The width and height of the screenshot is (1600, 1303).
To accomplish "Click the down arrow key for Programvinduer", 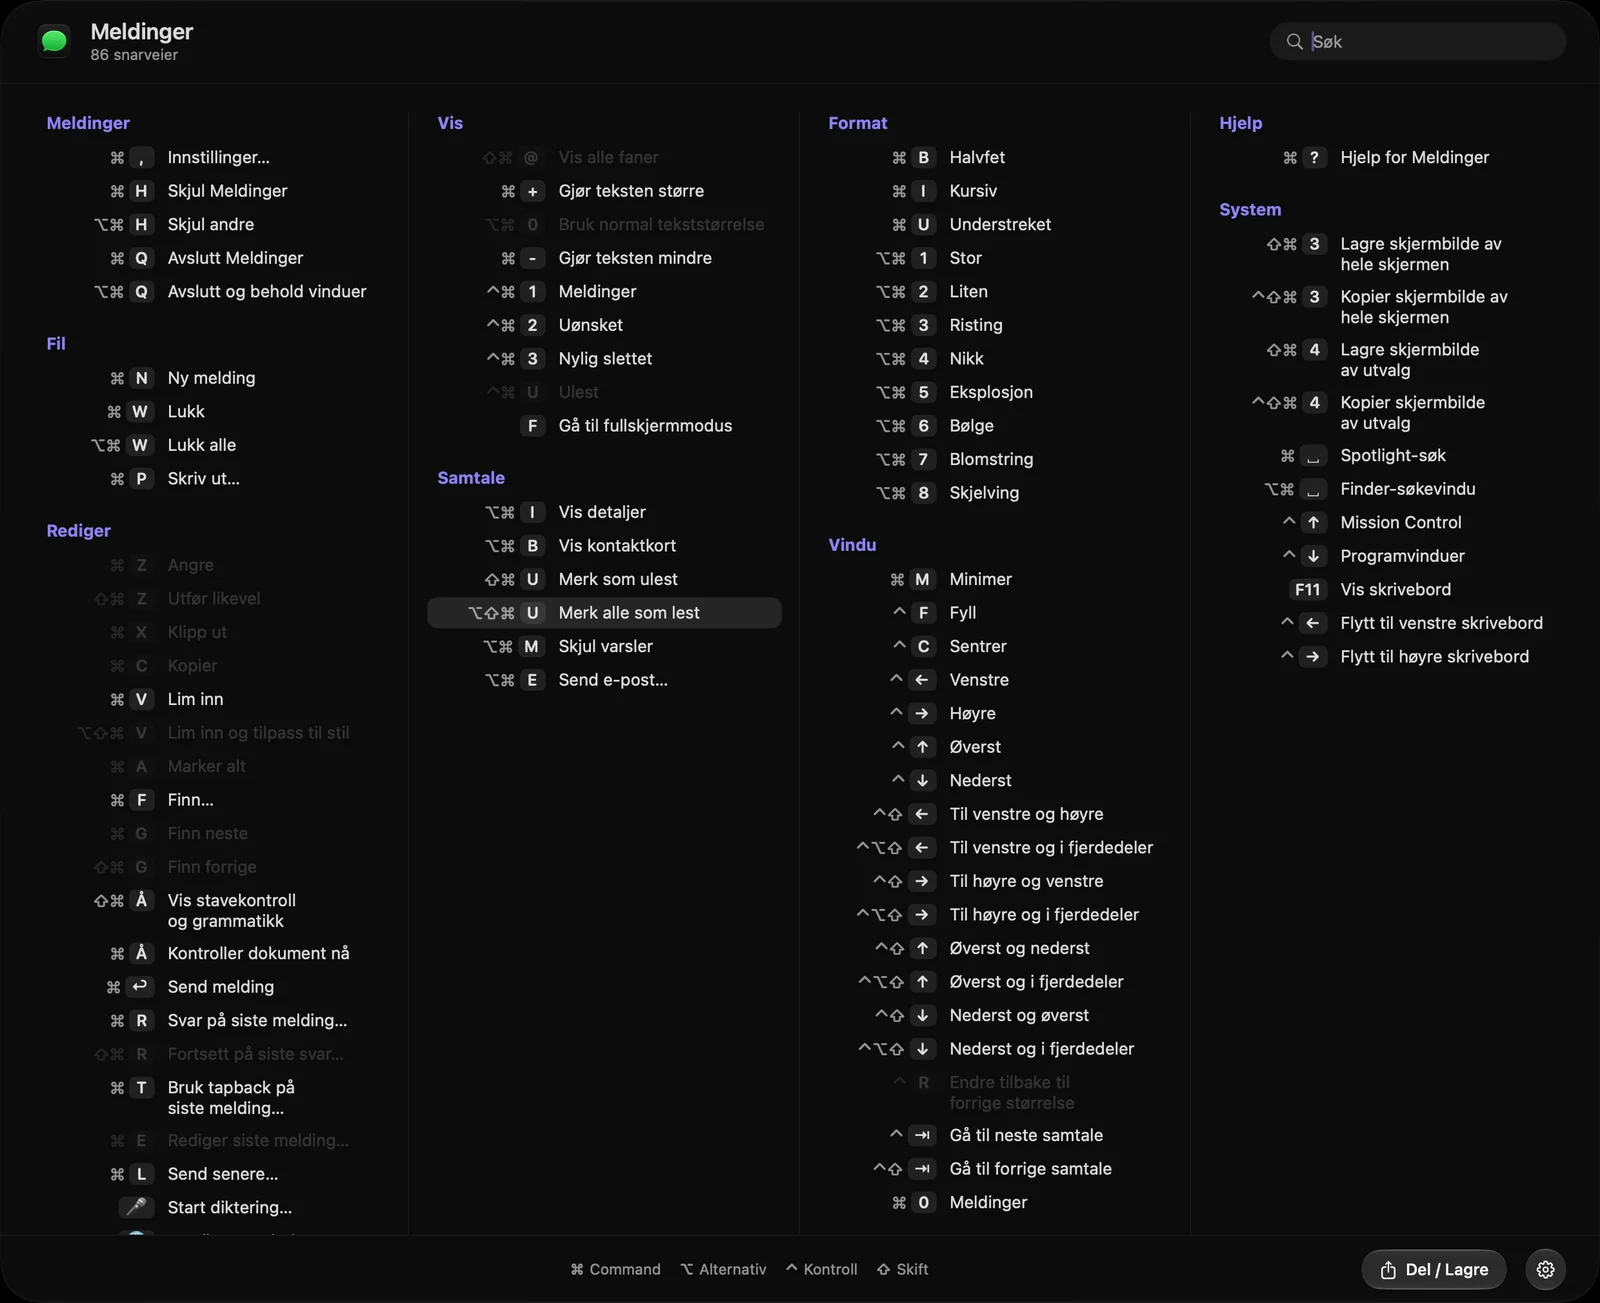I will pyautogui.click(x=1313, y=556).
